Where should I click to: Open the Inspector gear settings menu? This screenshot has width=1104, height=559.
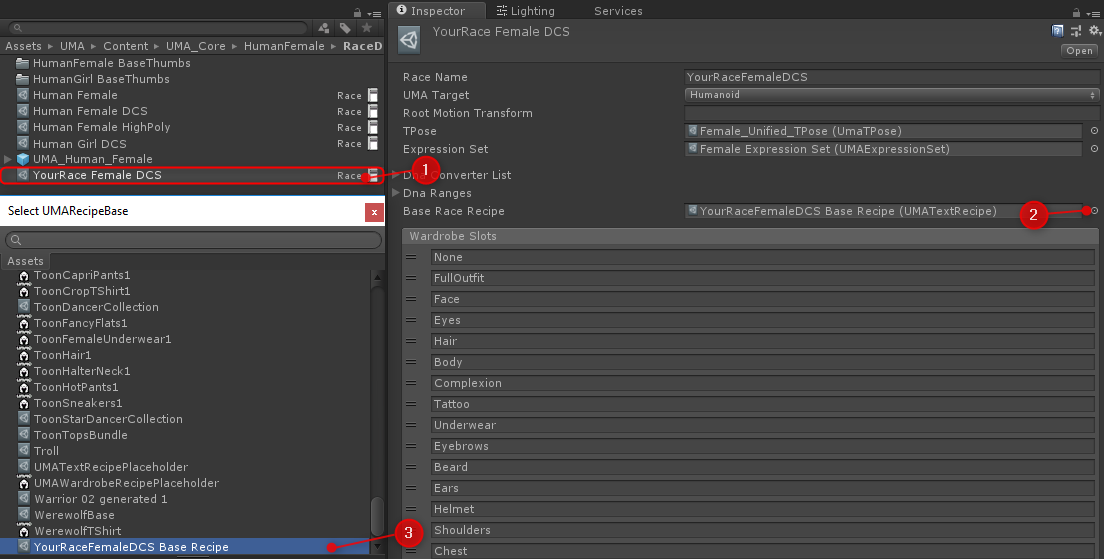click(1094, 32)
